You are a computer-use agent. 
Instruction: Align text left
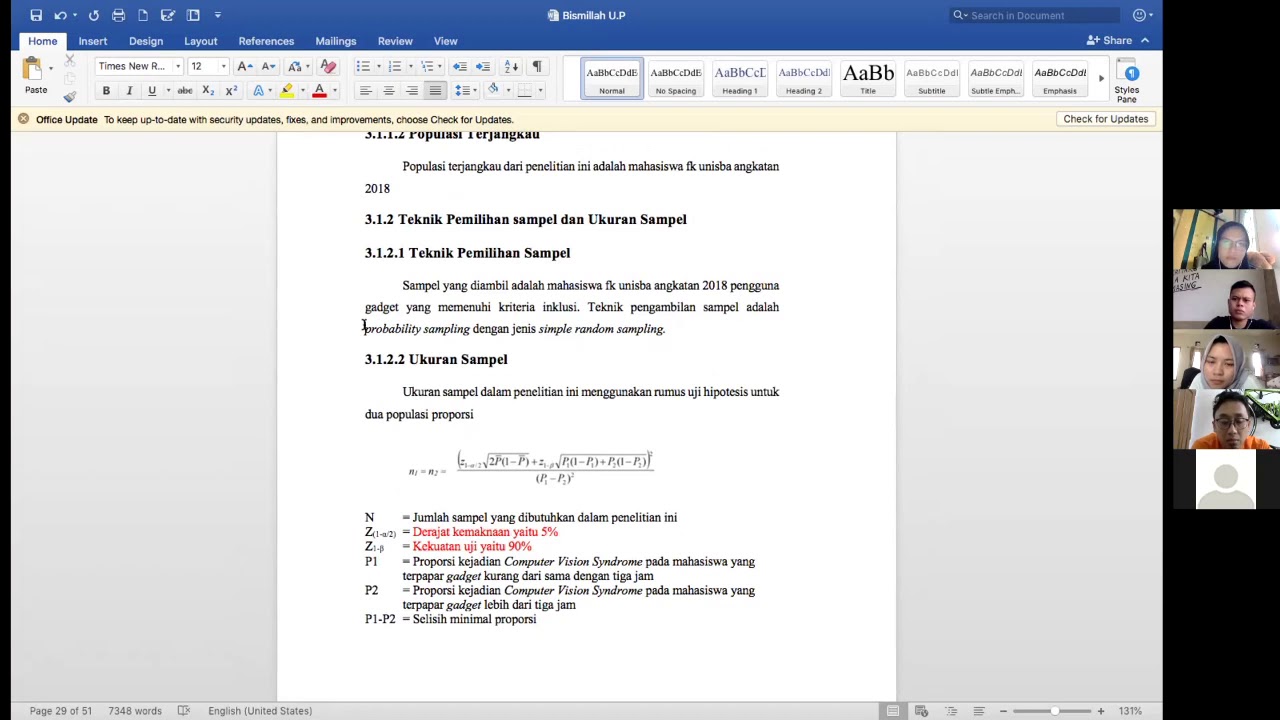(x=366, y=91)
